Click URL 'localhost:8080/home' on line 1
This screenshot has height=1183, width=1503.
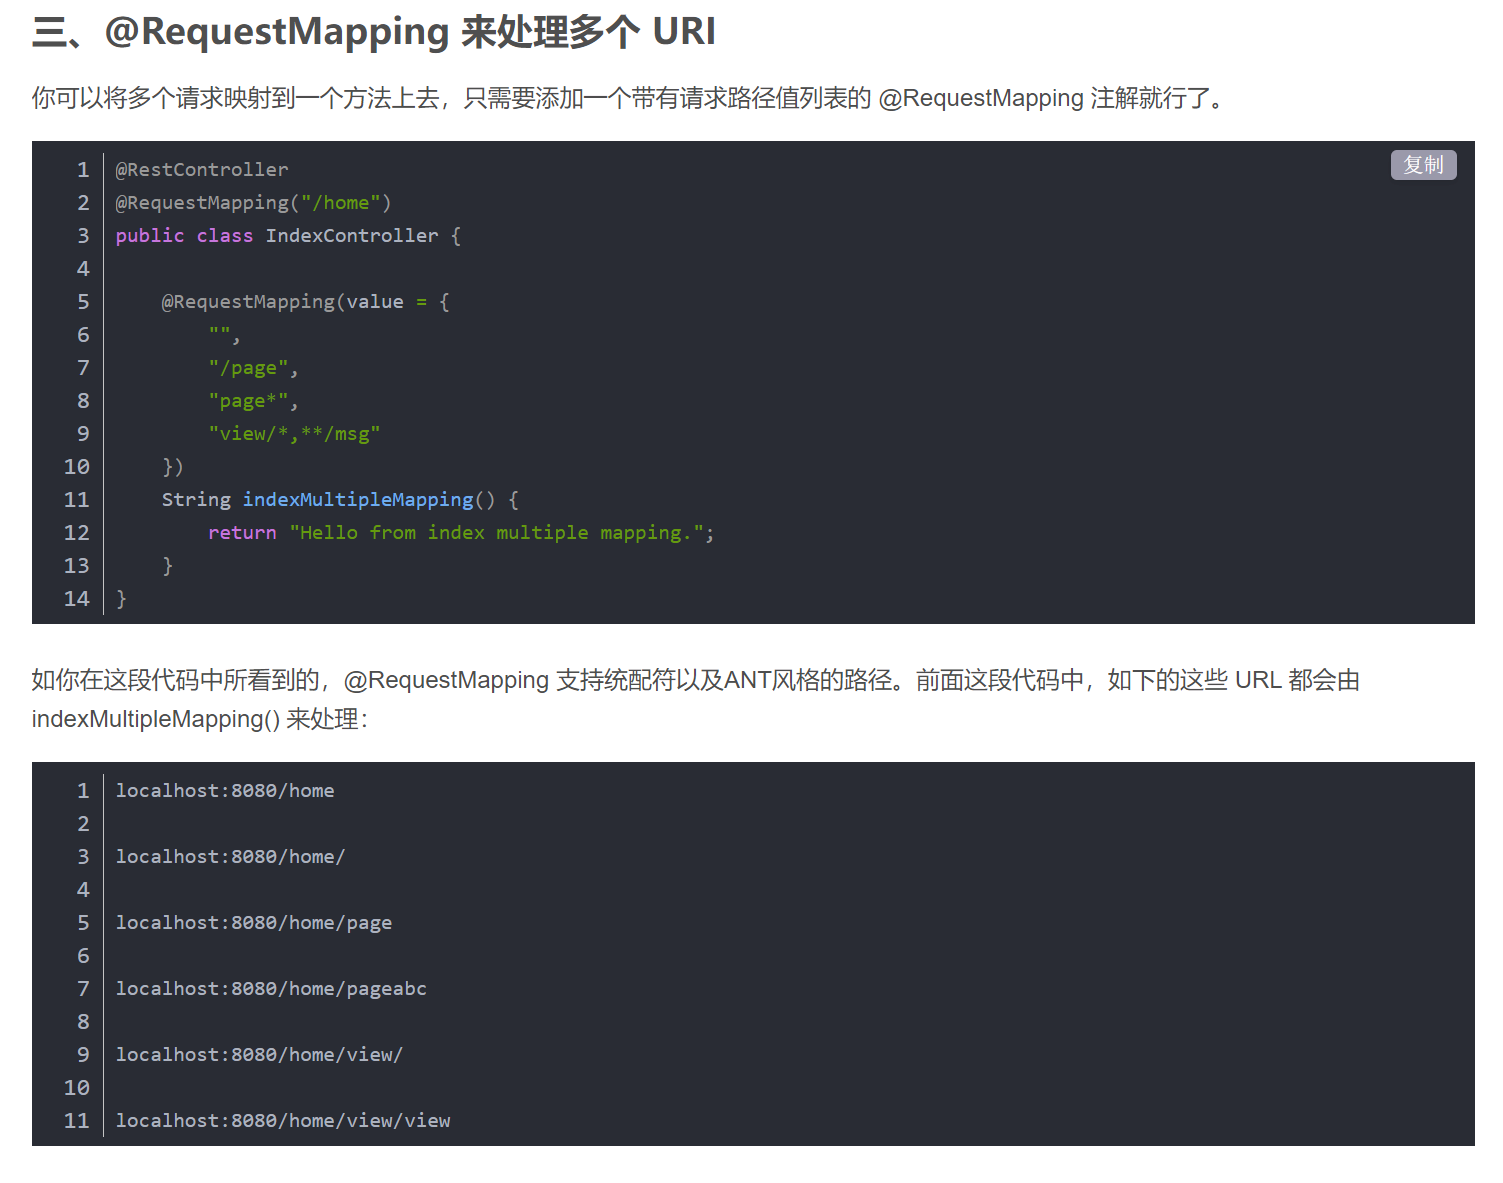click(x=225, y=791)
